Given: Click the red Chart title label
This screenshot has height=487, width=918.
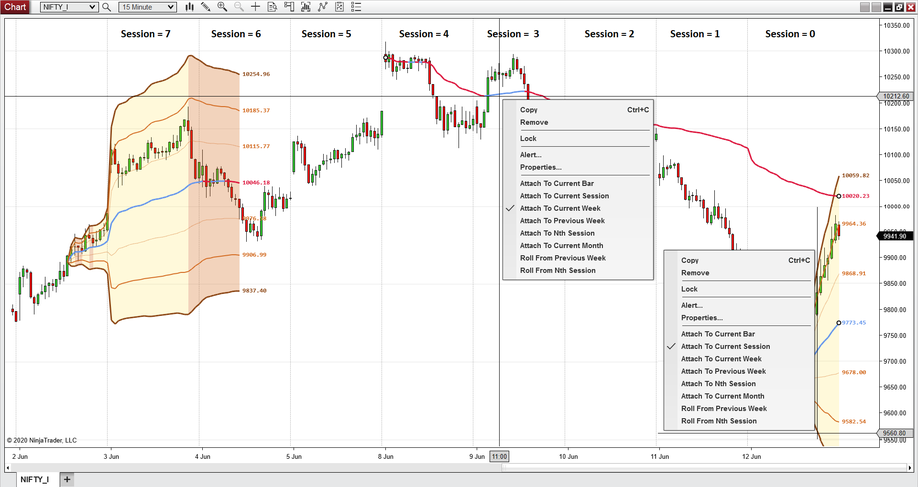Looking at the screenshot, I should (x=15, y=7).
